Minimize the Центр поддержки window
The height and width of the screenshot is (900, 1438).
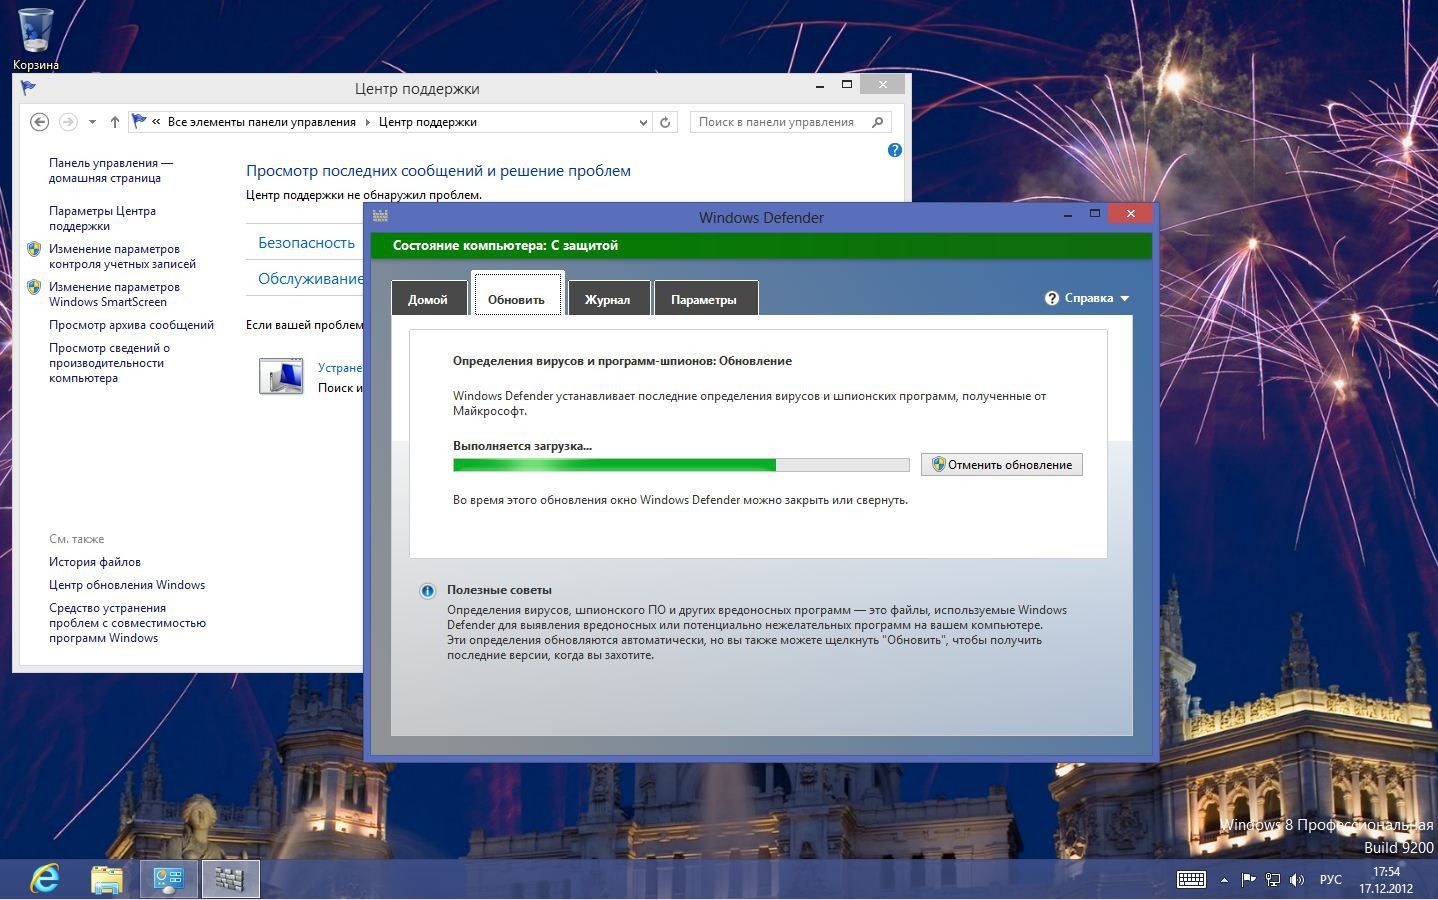click(x=820, y=85)
